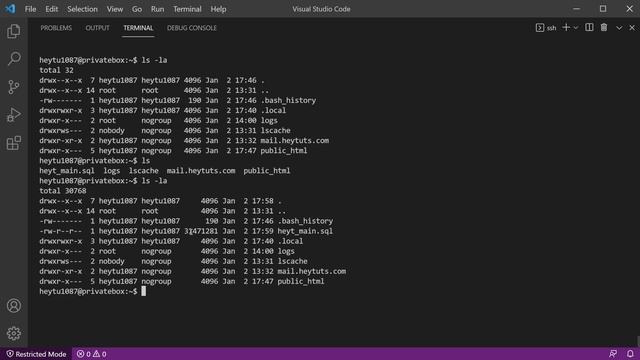Viewport: 640px width, 360px height.
Task: Close the terminal panel
Action: click(x=632, y=28)
